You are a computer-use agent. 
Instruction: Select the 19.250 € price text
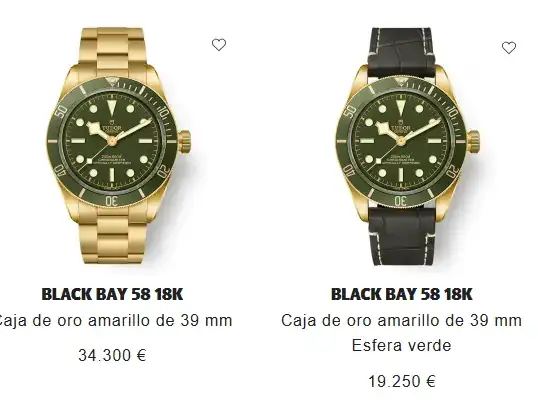point(402,381)
